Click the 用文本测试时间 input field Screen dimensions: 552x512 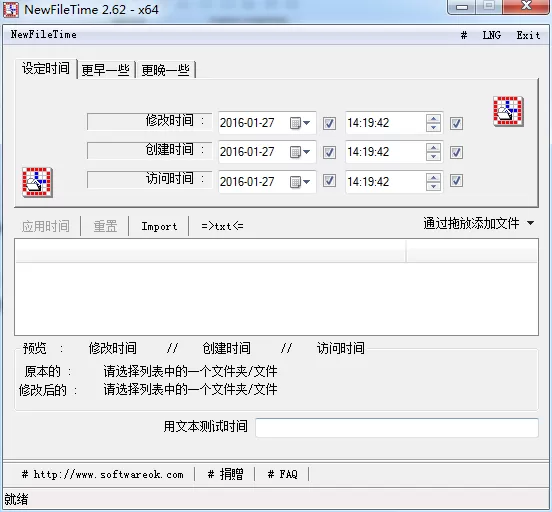pos(397,428)
